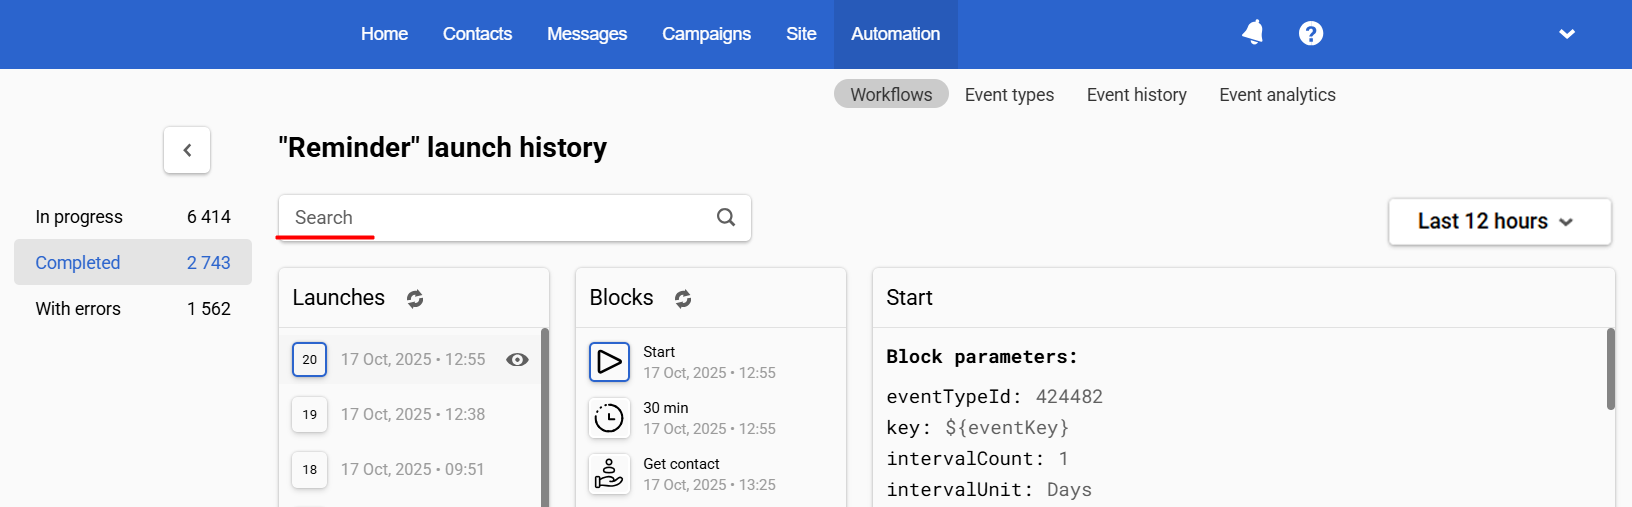The height and width of the screenshot is (507, 1632).
Task: Open the Last 12 hours dropdown
Action: click(1499, 221)
